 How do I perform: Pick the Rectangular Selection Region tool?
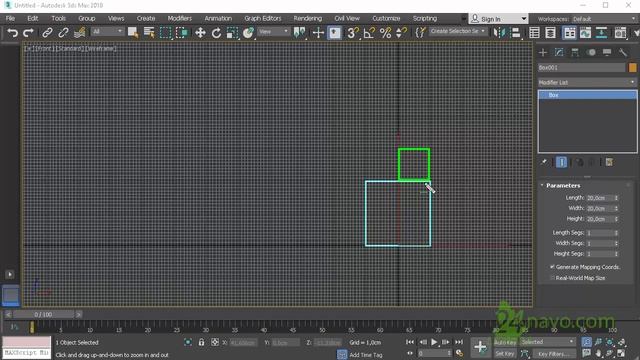point(165,33)
